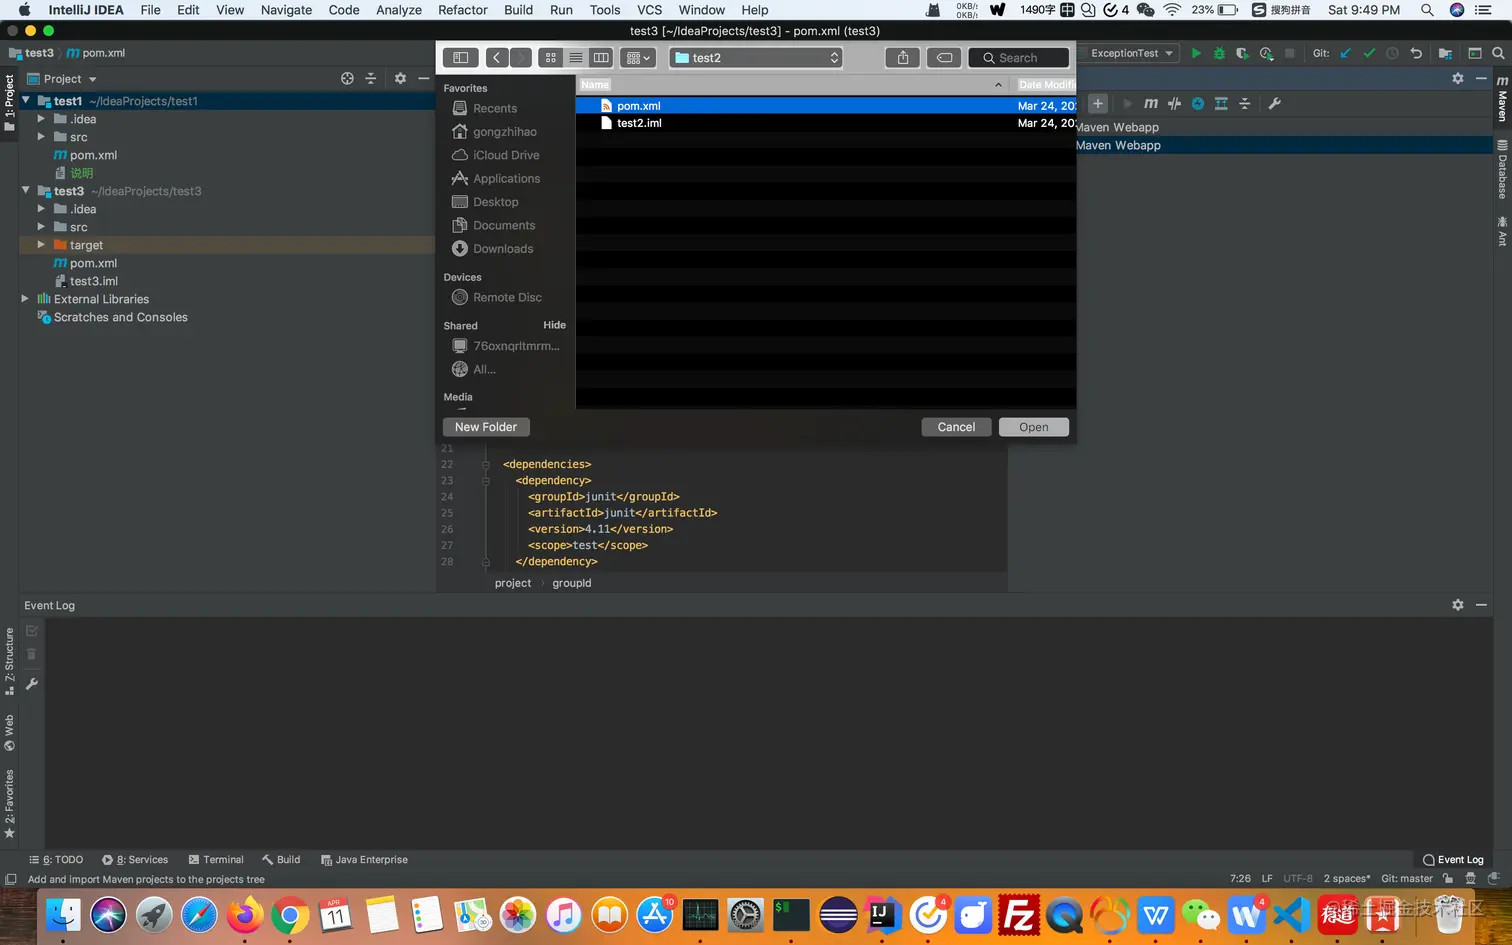Select test2.iml in the file dialog
The height and width of the screenshot is (945, 1512).
[826, 123]
